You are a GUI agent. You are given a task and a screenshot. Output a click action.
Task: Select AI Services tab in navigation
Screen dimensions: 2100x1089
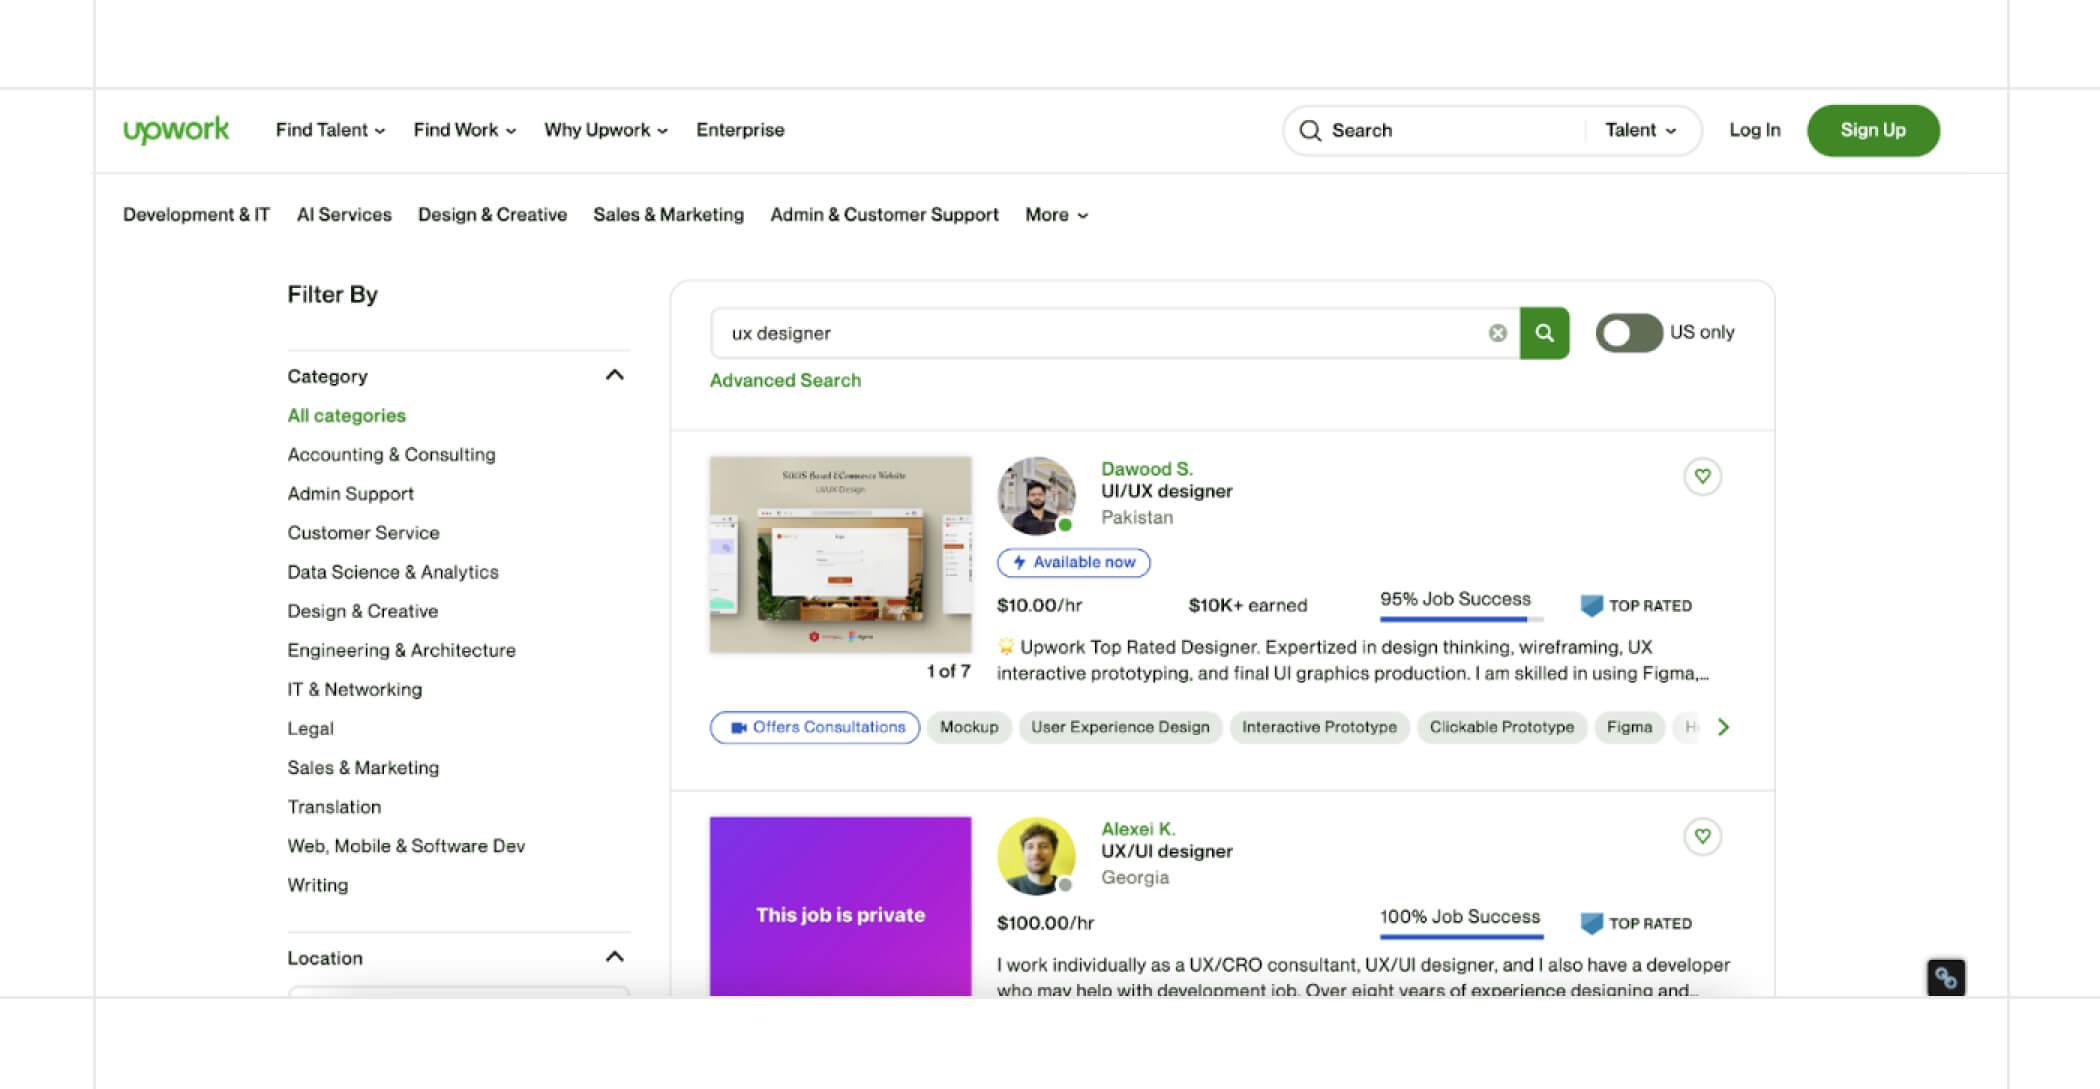[342, 214]
